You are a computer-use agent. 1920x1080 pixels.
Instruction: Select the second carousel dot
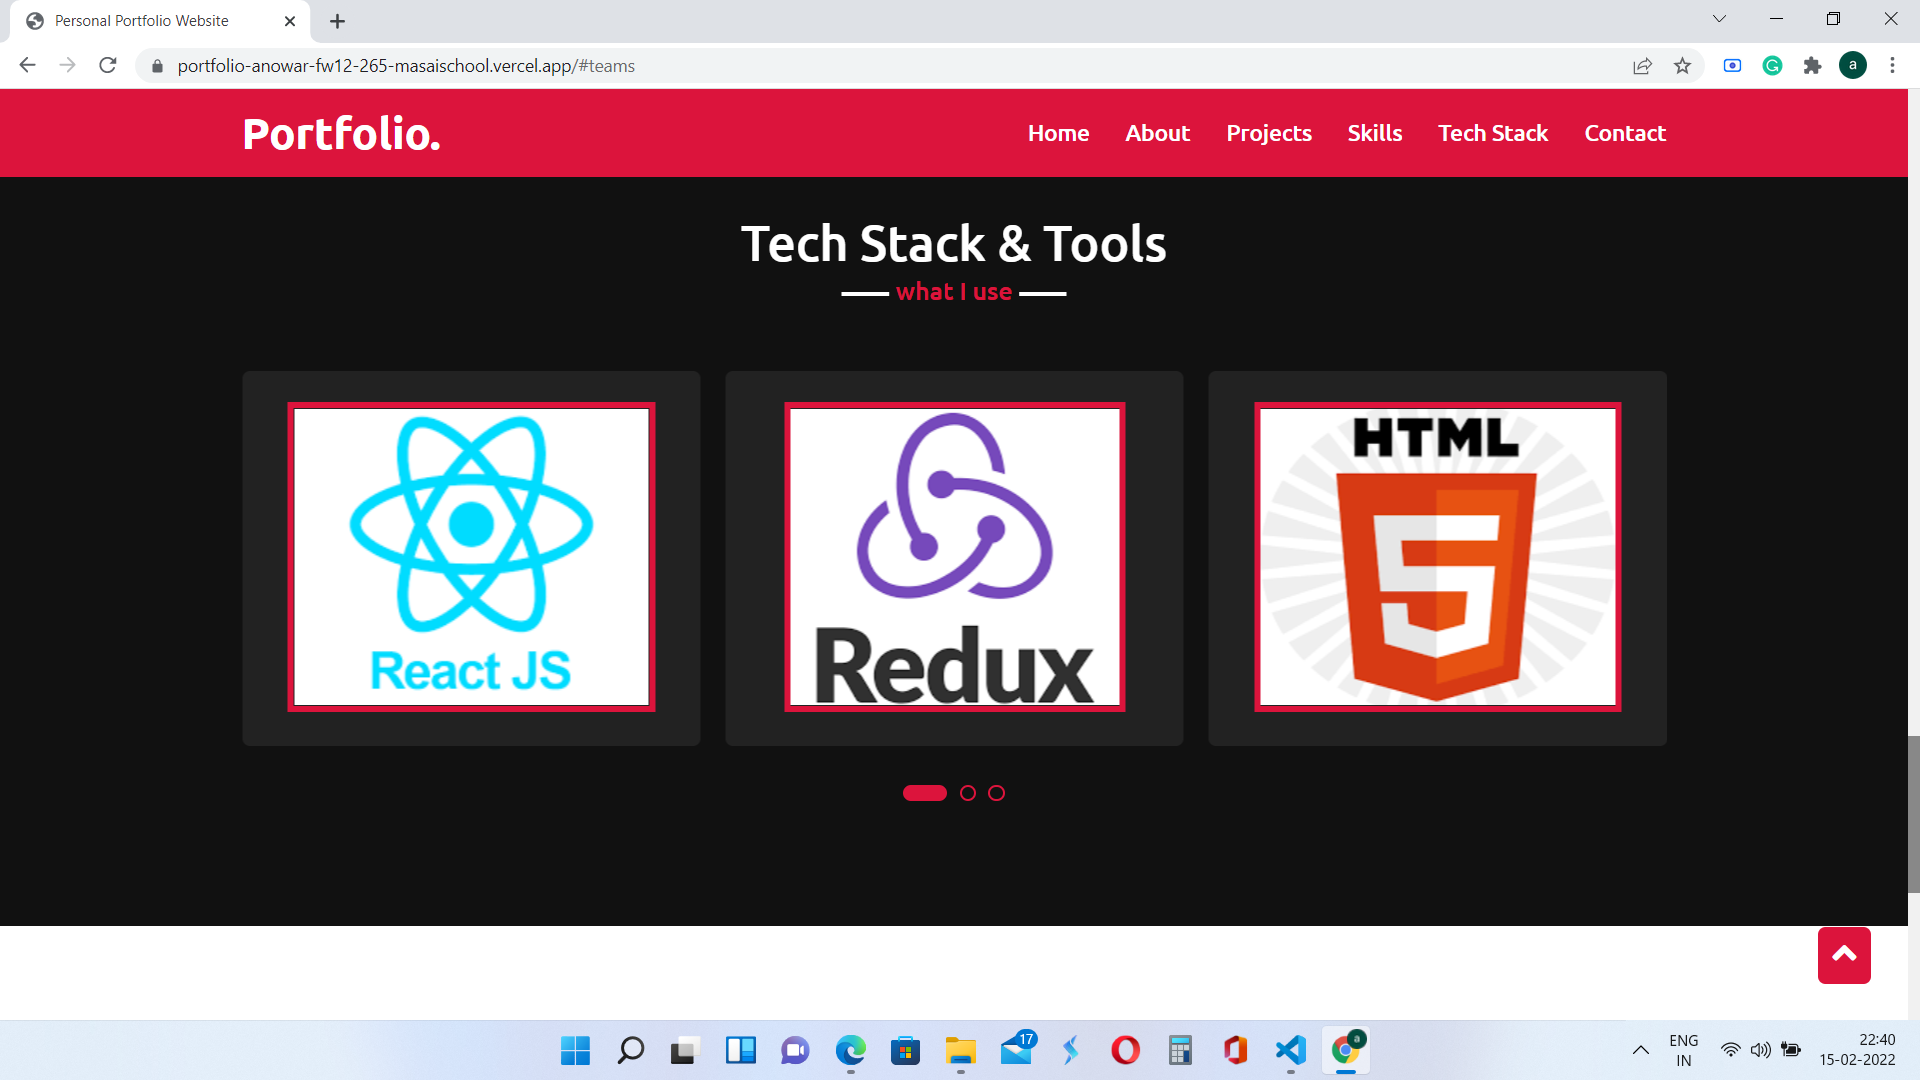tap(967, 793)
